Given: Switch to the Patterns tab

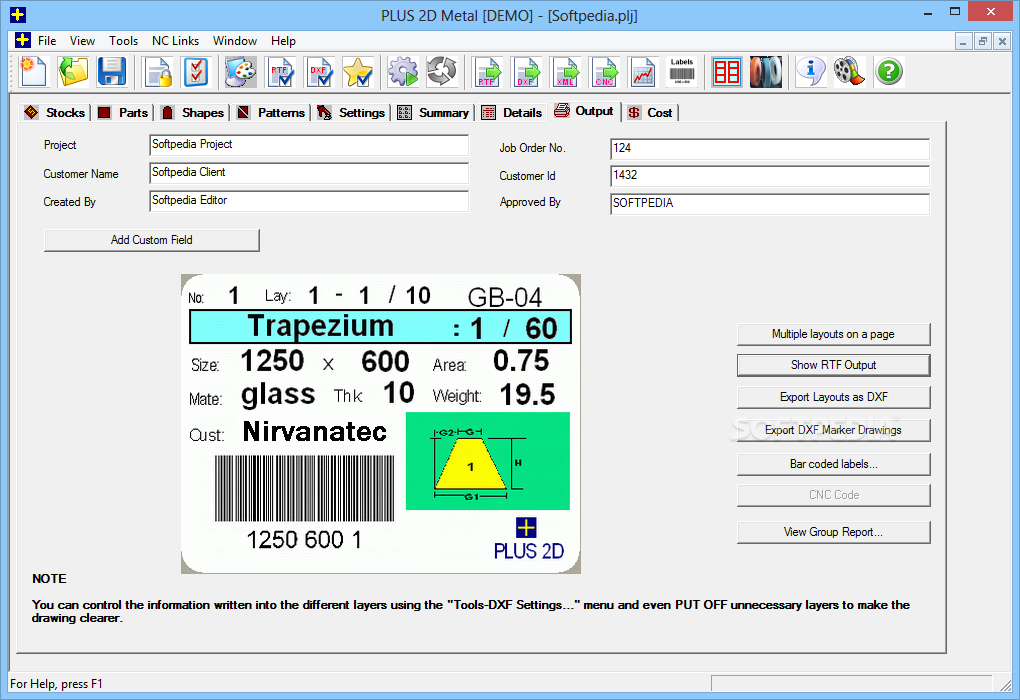Looking at the screenshot, I should (x=271, y=113).
